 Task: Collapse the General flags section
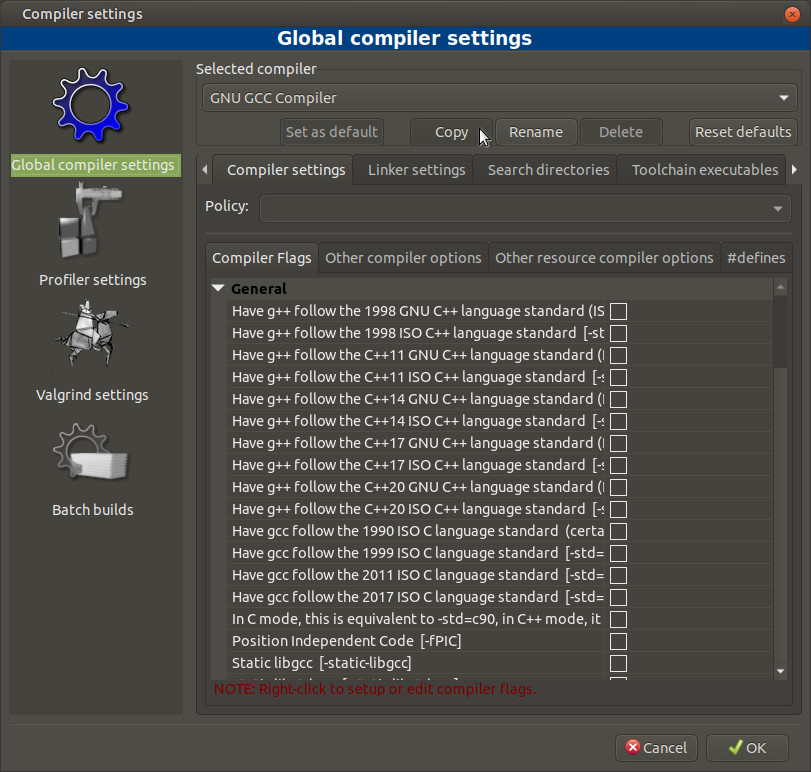(219, 289)
